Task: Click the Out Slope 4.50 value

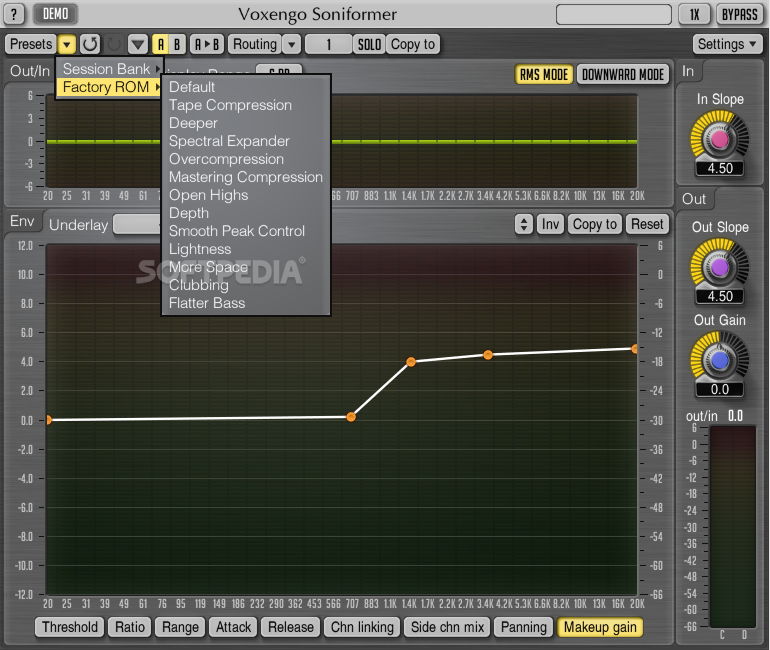Action: (720, 297)
